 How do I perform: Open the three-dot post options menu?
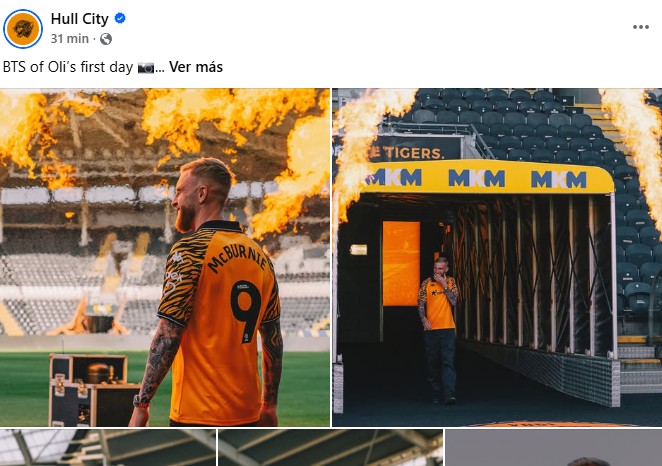point(641,27)
